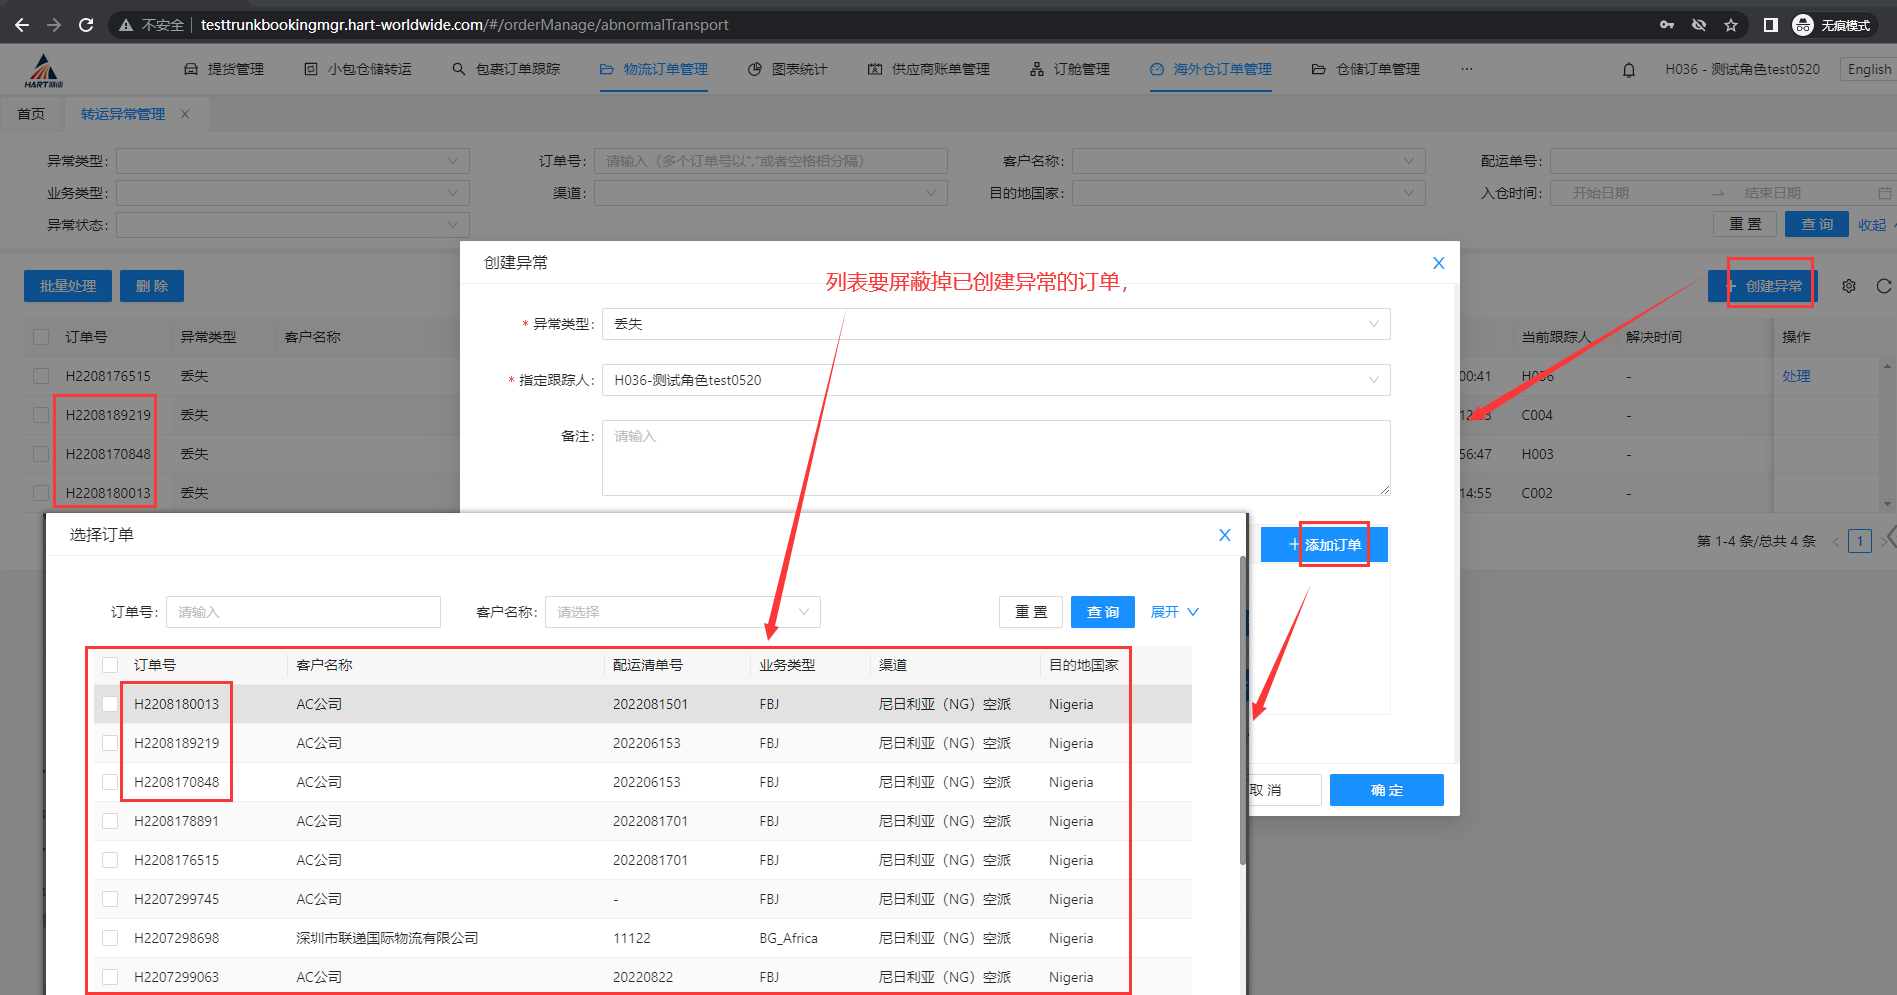Click the refresh table icon
Screen dimensions: 1897x995
(x=1883, y=286)
